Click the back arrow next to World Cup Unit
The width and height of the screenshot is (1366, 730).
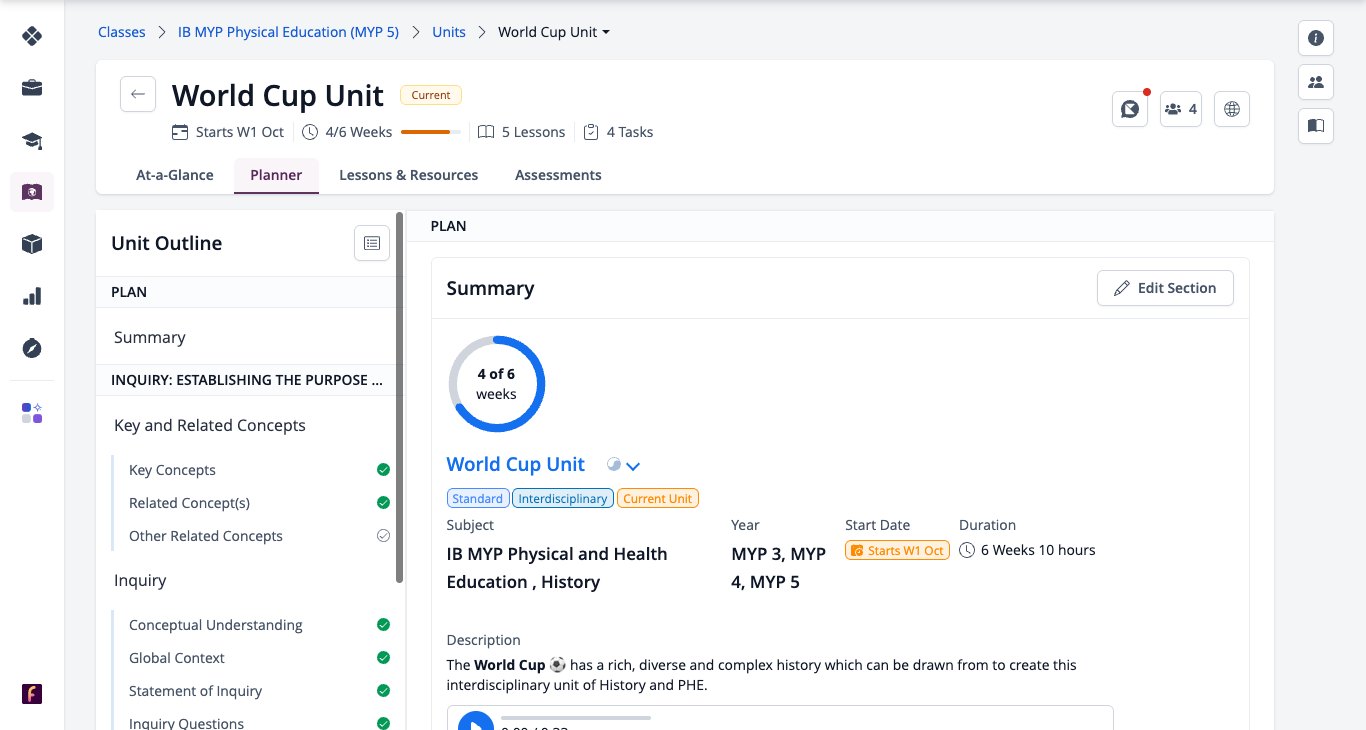(138, 94)
